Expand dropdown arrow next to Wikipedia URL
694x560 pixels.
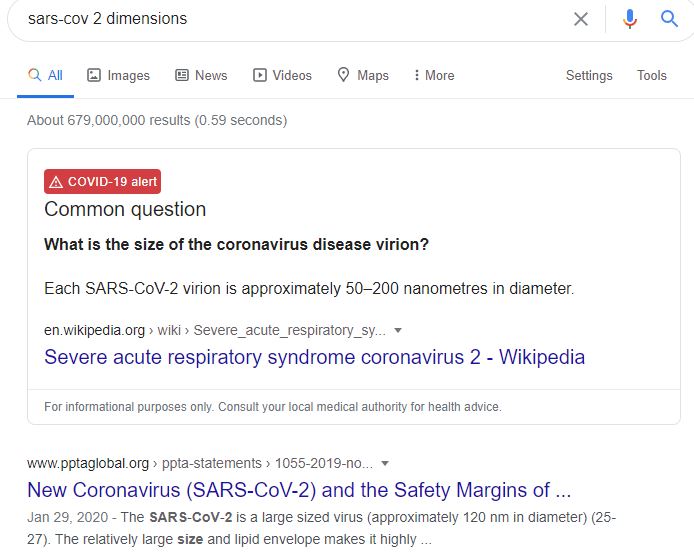[x=398, y=330]
